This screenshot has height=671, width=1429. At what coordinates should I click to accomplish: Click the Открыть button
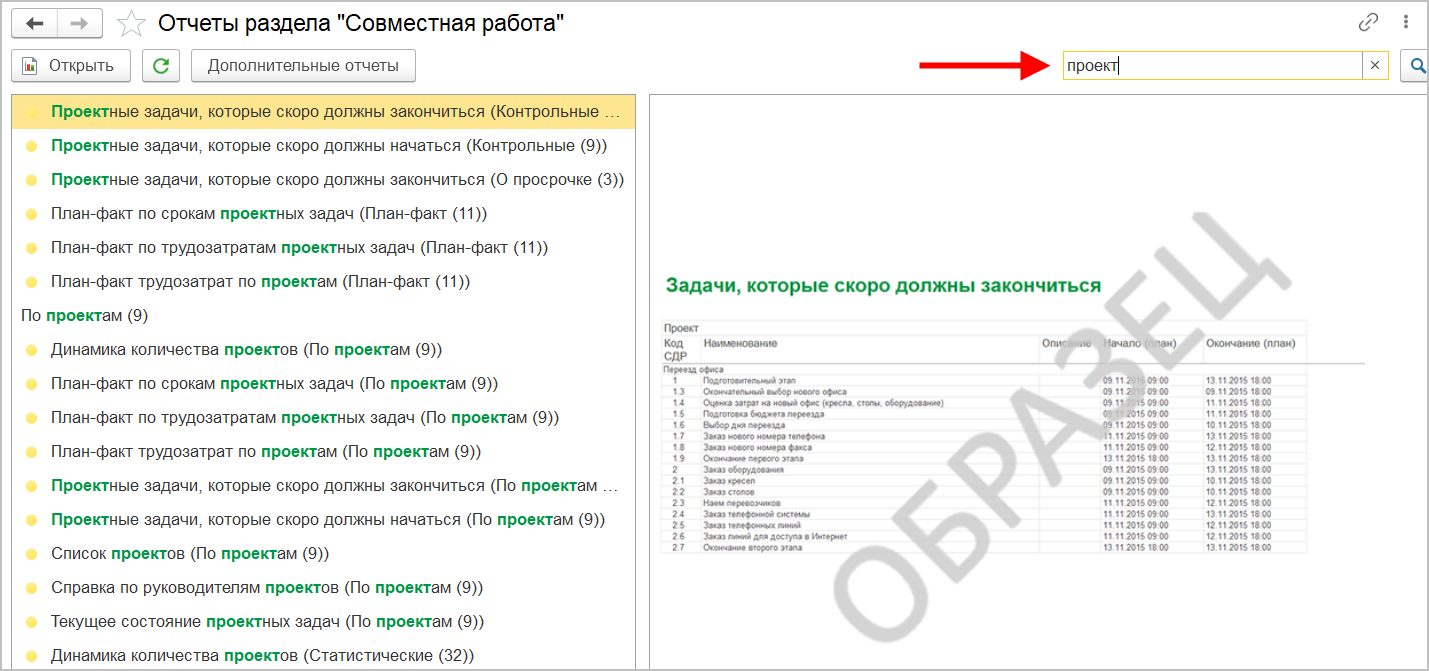point(71,66)
